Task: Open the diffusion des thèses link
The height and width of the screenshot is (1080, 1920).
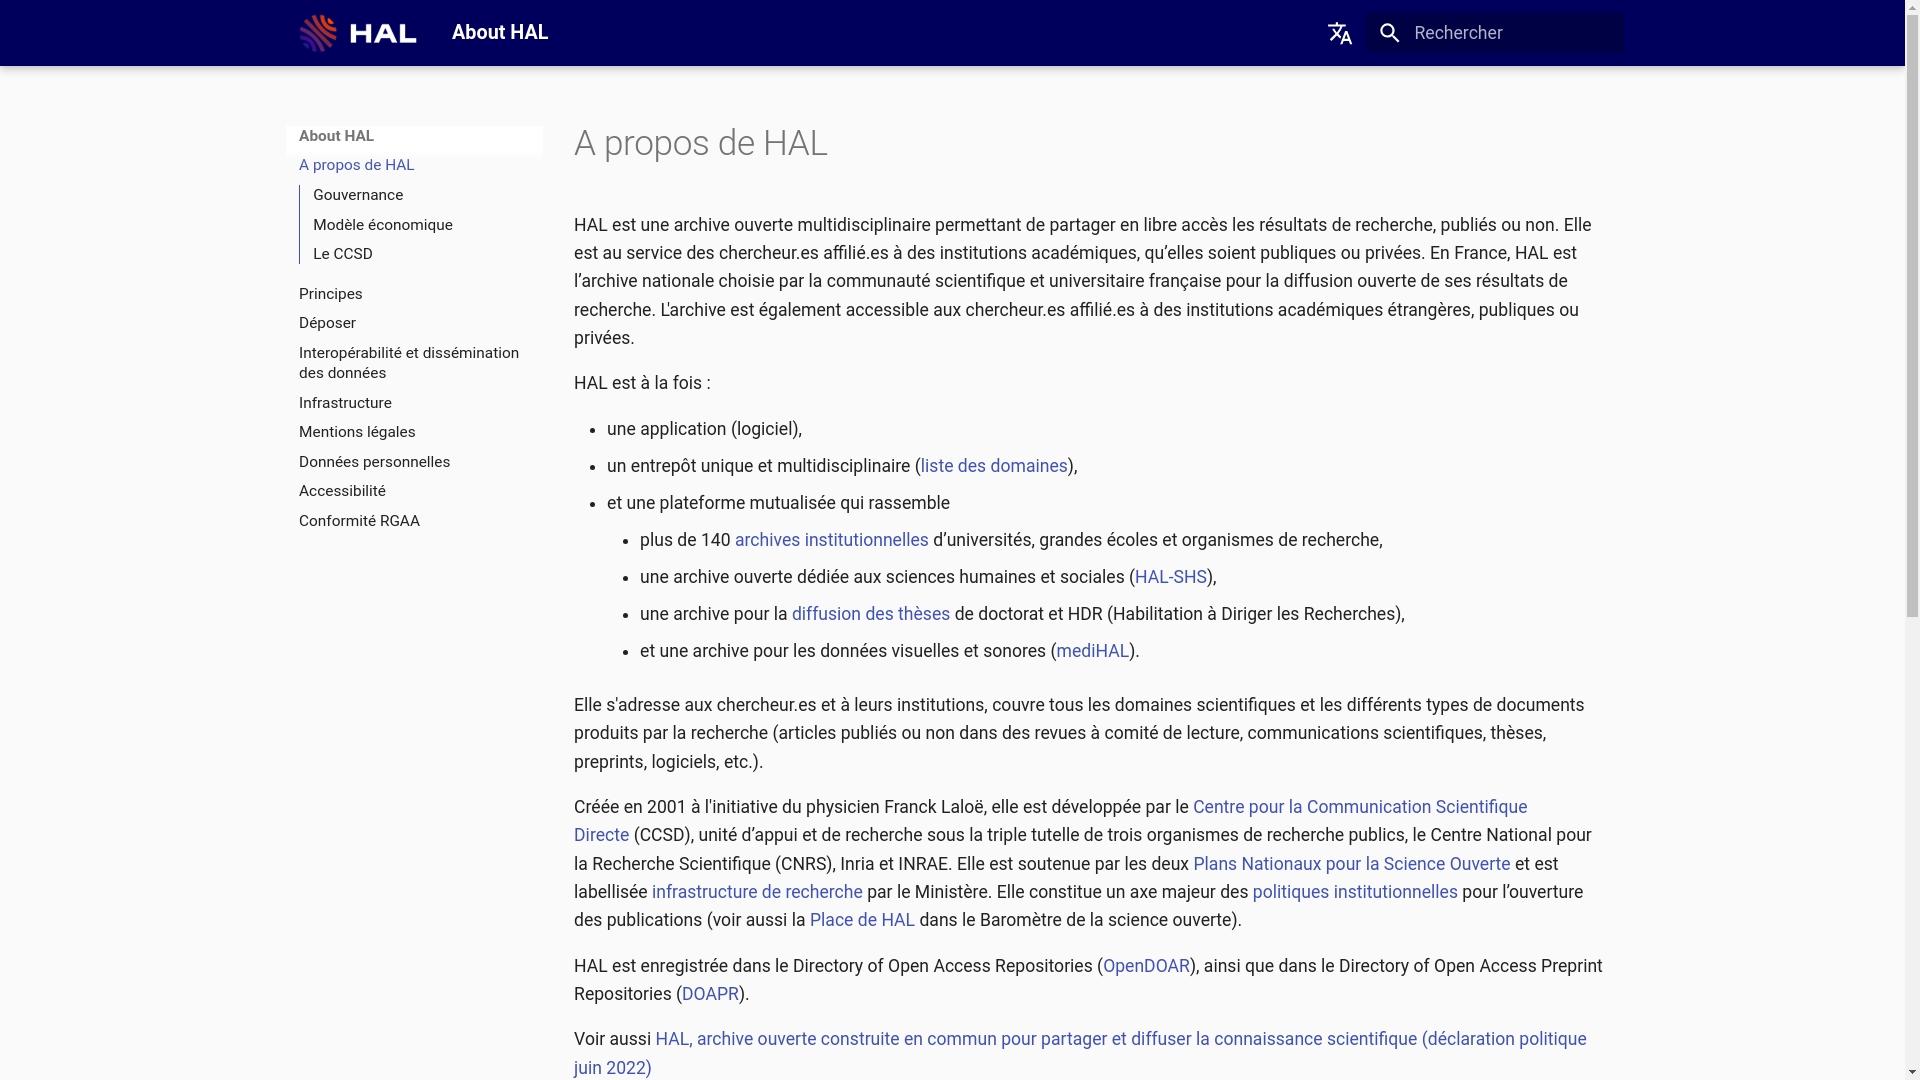Action: [x=871, y=614]
